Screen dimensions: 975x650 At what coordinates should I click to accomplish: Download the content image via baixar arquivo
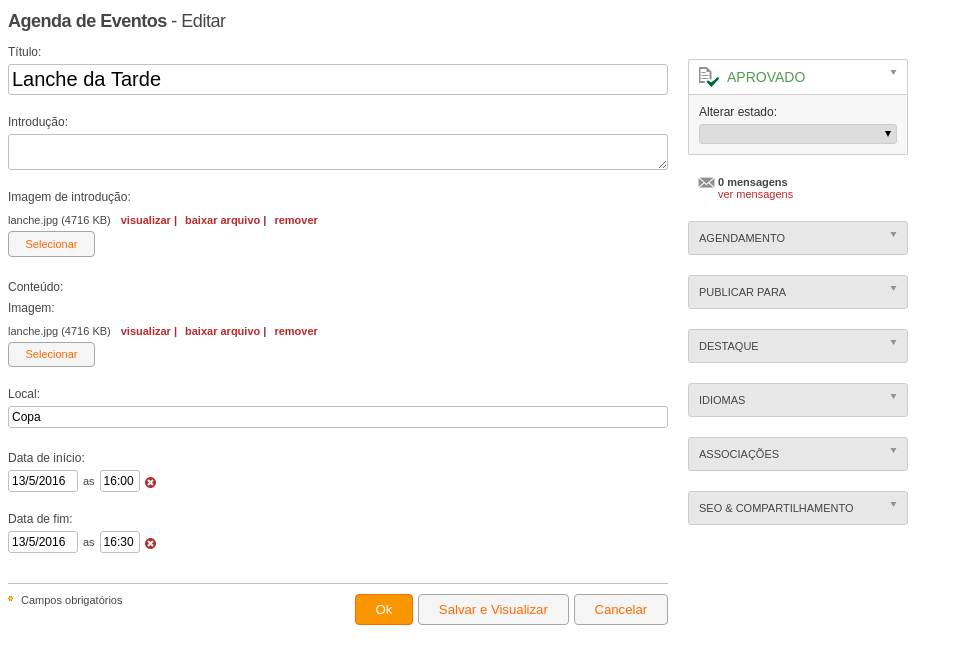tap(222, 331)
